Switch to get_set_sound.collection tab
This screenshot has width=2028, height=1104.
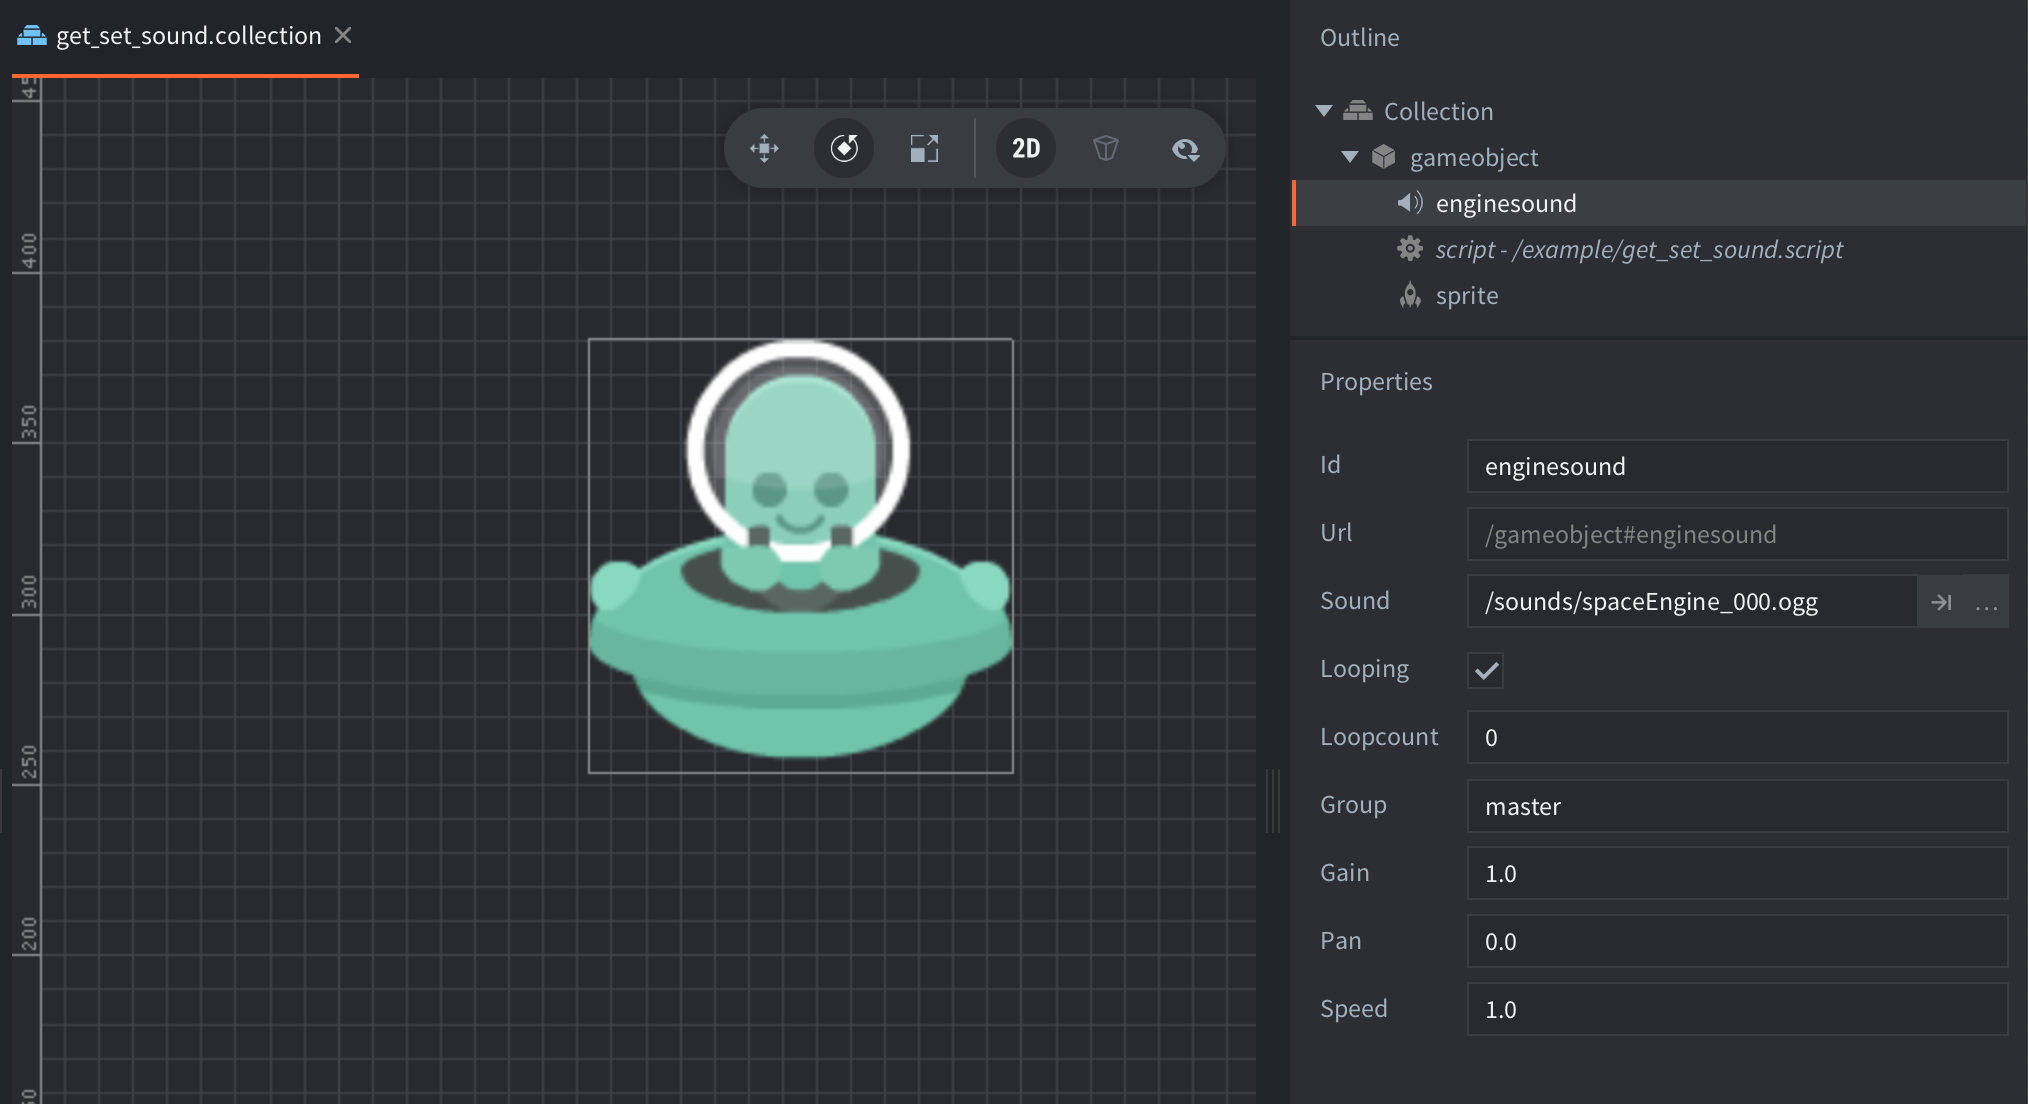coord(188,36)
